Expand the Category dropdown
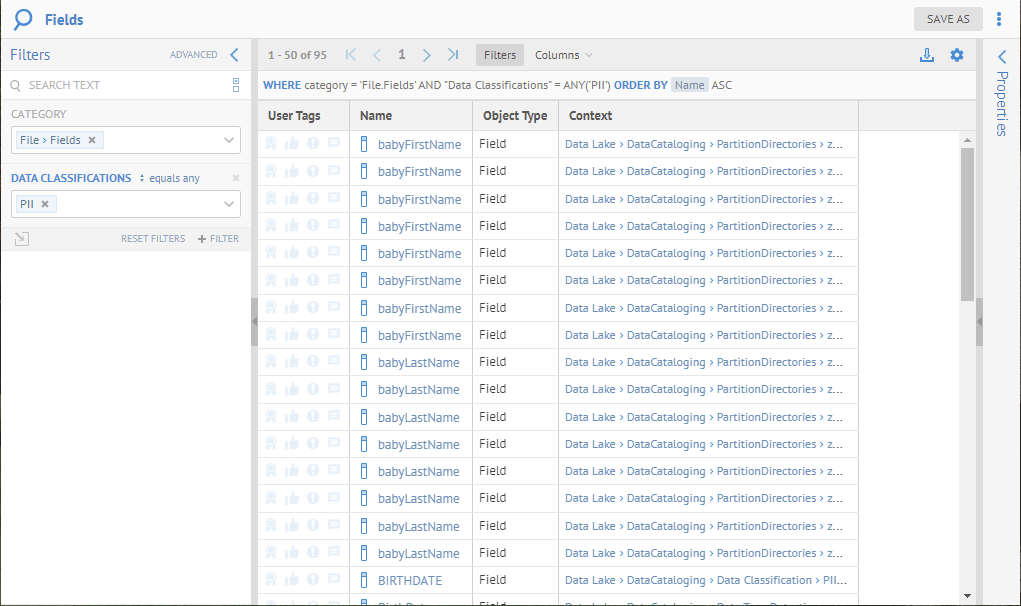1021x606 pixels. point(229,140)
